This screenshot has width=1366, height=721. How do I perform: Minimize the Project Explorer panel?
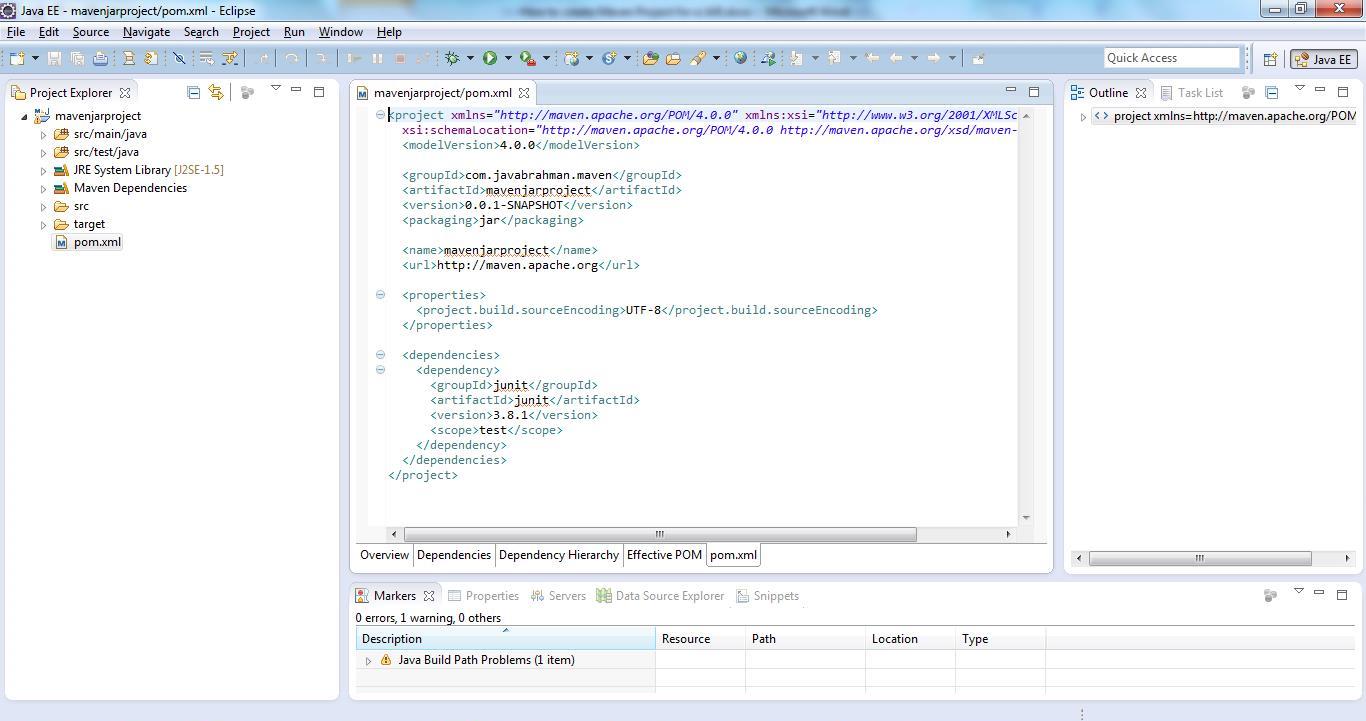296,91
